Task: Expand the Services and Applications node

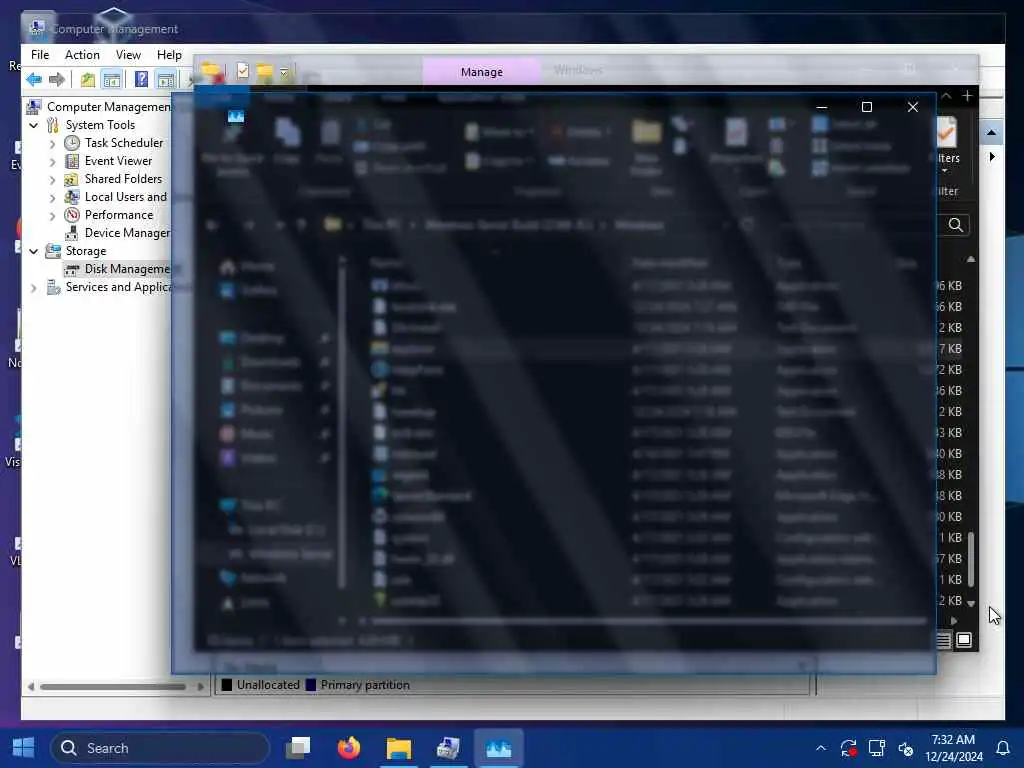Action: point(33,287)
